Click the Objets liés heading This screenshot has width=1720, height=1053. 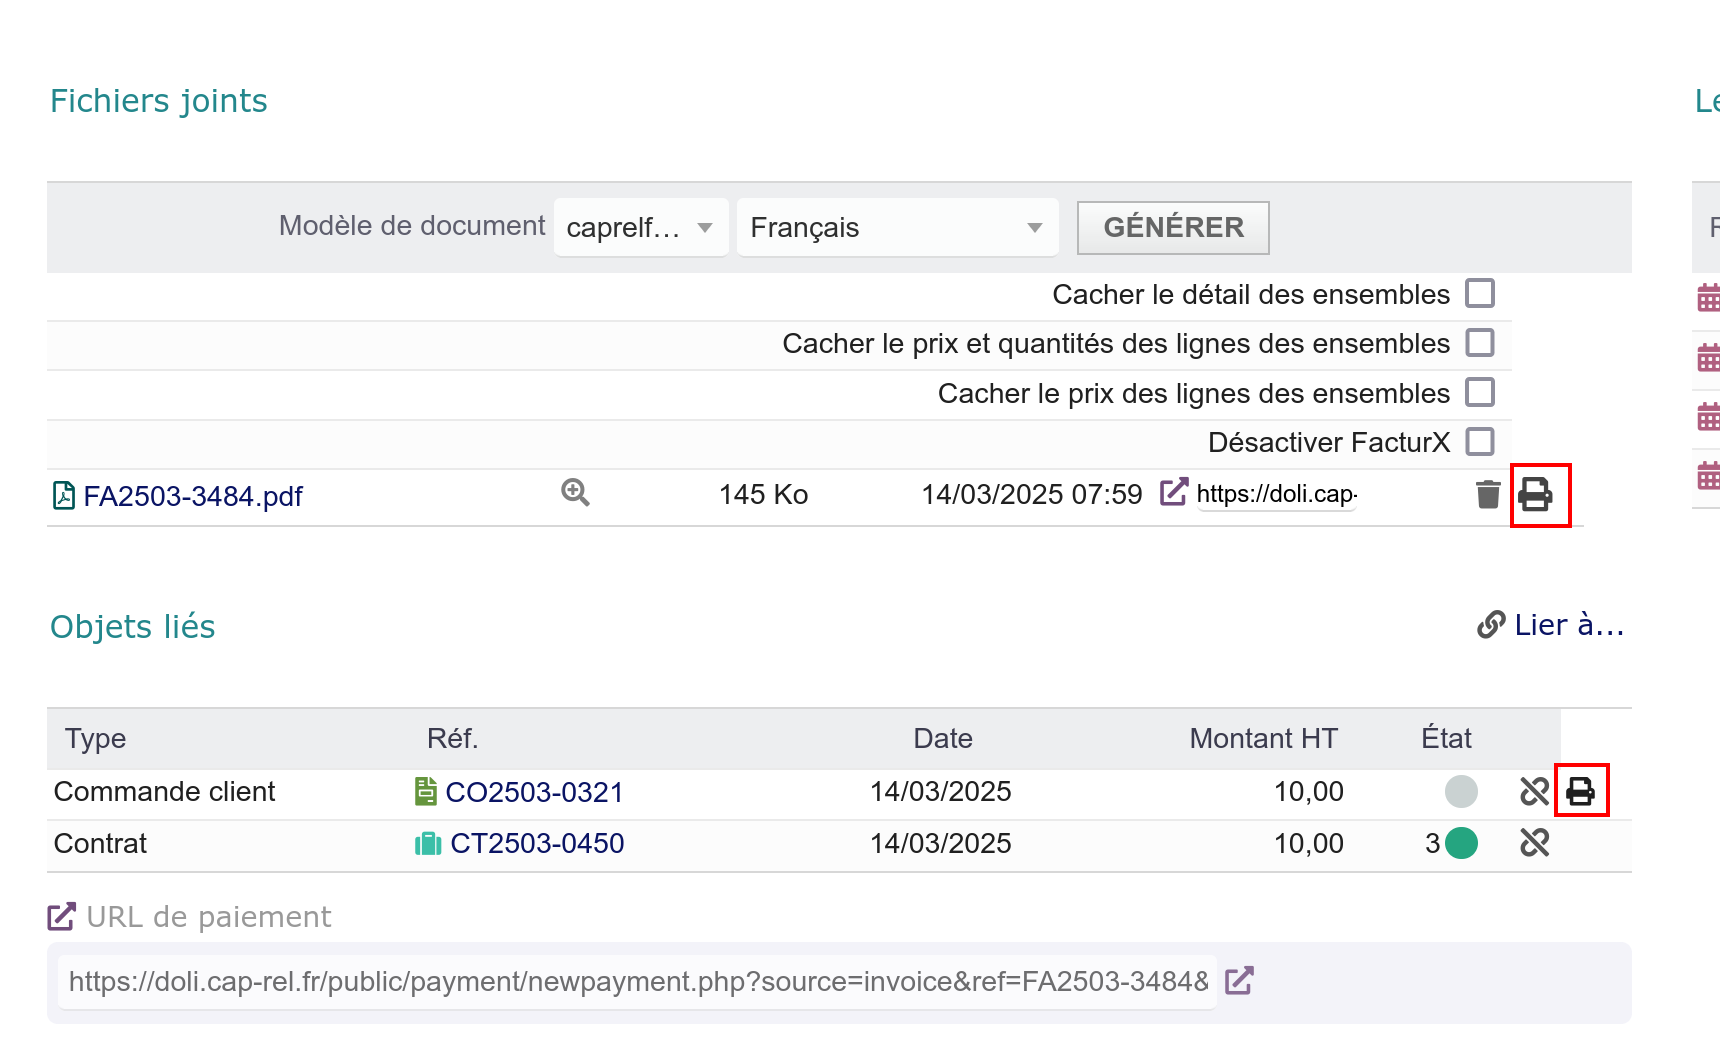(133, 627)
